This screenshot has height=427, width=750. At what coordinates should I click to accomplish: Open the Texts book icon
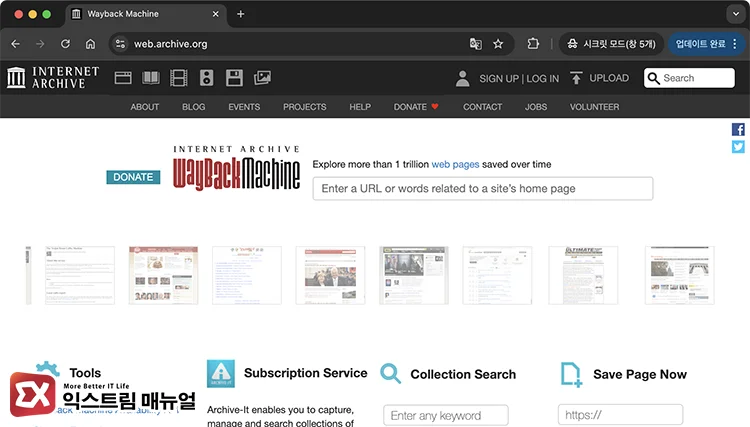point(151,78)
